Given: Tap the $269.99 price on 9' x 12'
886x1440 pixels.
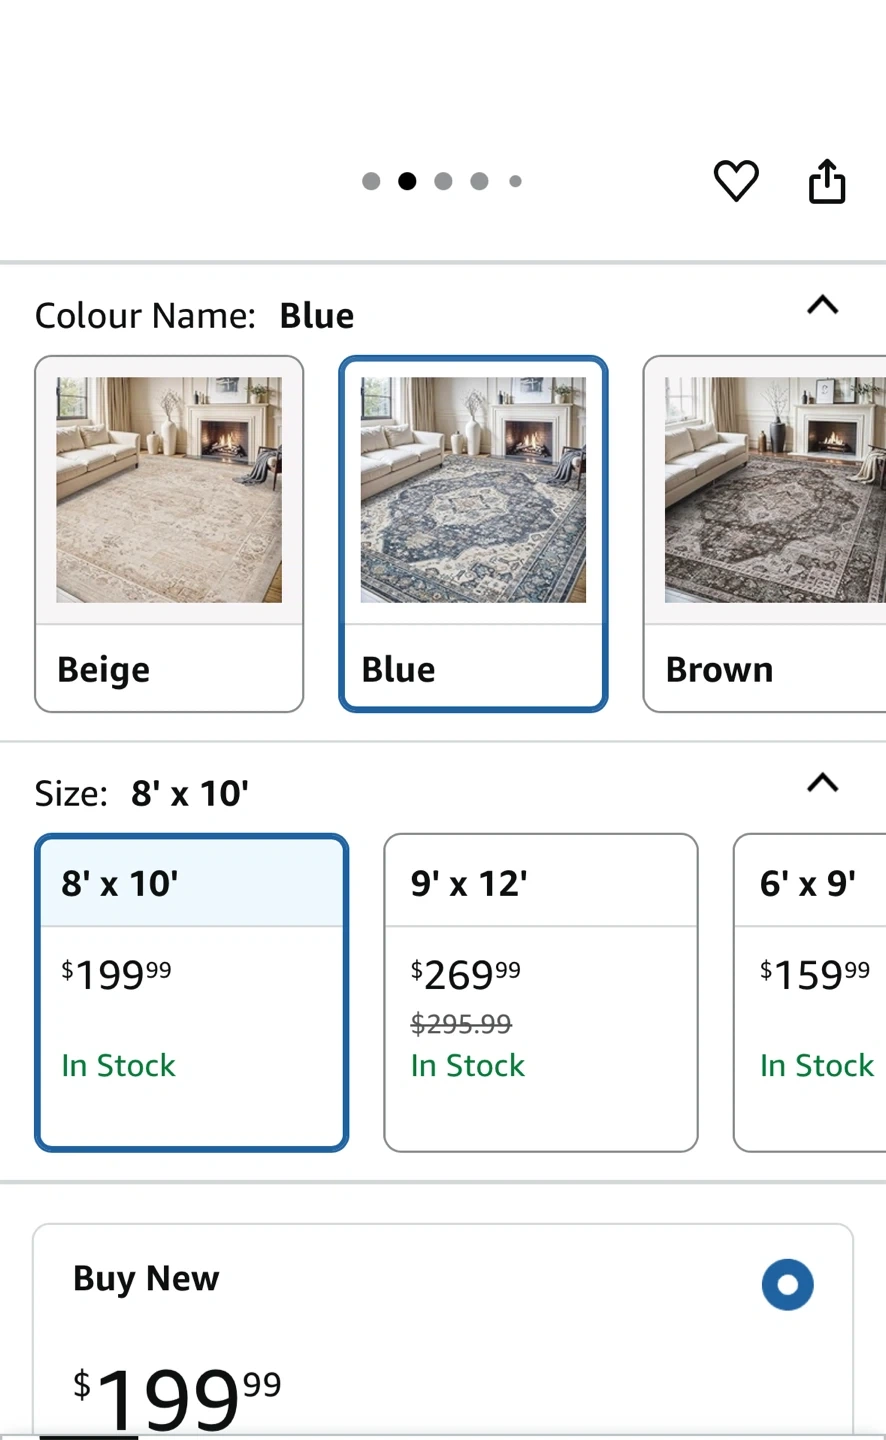Looking at the screenshot, I should tap(466, 974).
